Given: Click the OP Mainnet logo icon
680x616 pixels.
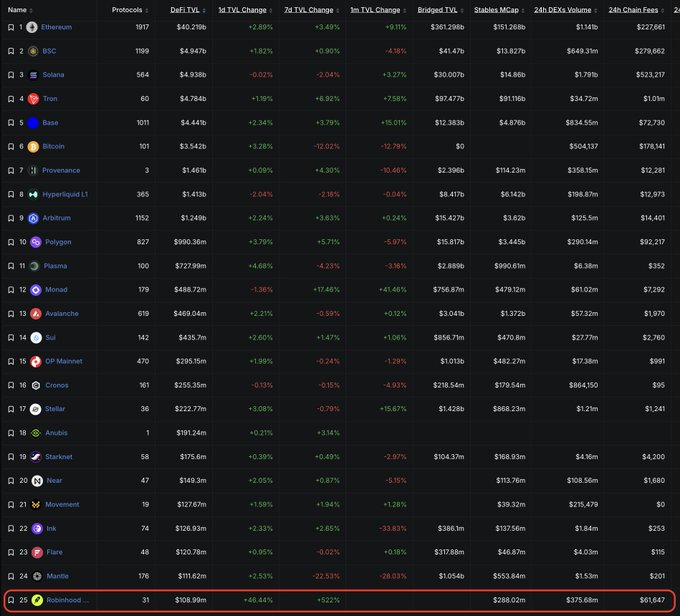Looking at the screenshot, I should [x=36, y=361].
